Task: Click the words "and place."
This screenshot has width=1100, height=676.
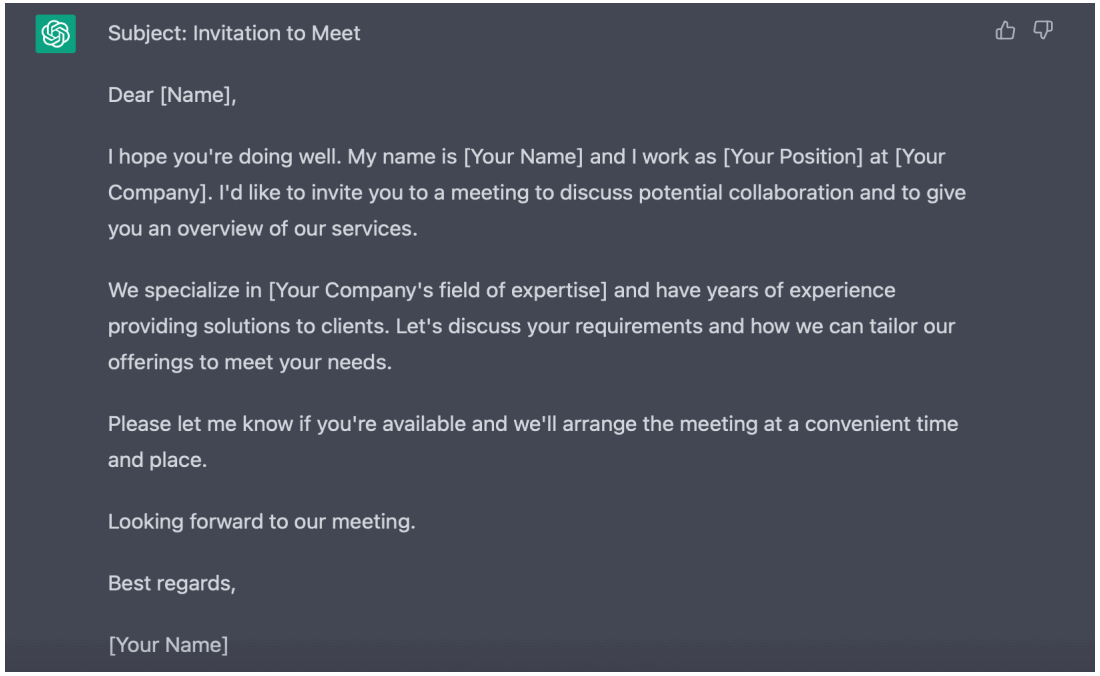Action: coord(157,460)
